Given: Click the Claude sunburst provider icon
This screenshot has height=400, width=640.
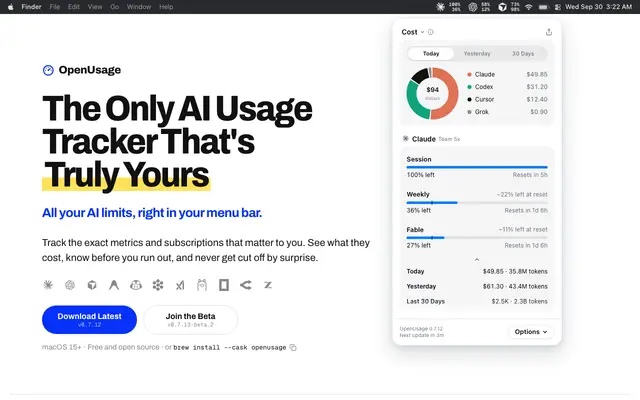Looking at the screenshot, I should 48,285.
